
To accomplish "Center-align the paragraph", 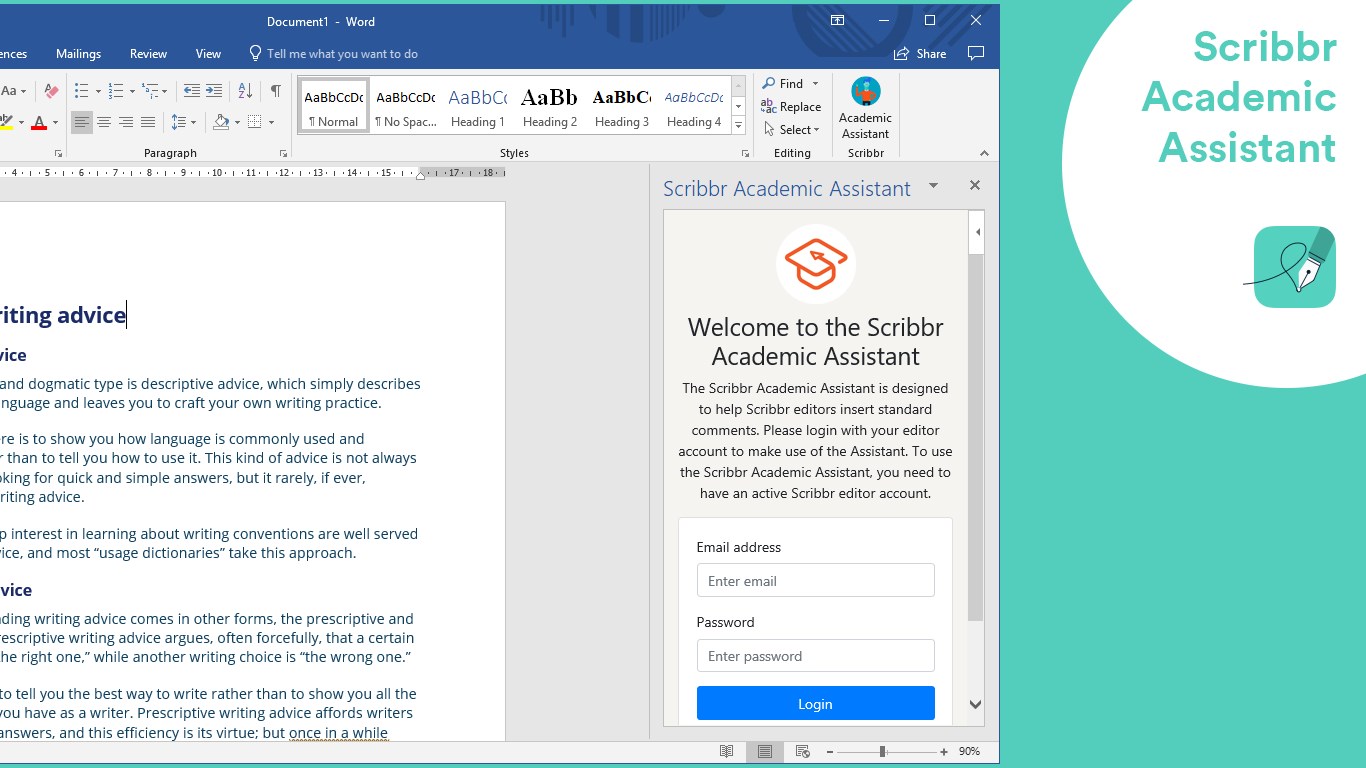I will tap(104, 122).
